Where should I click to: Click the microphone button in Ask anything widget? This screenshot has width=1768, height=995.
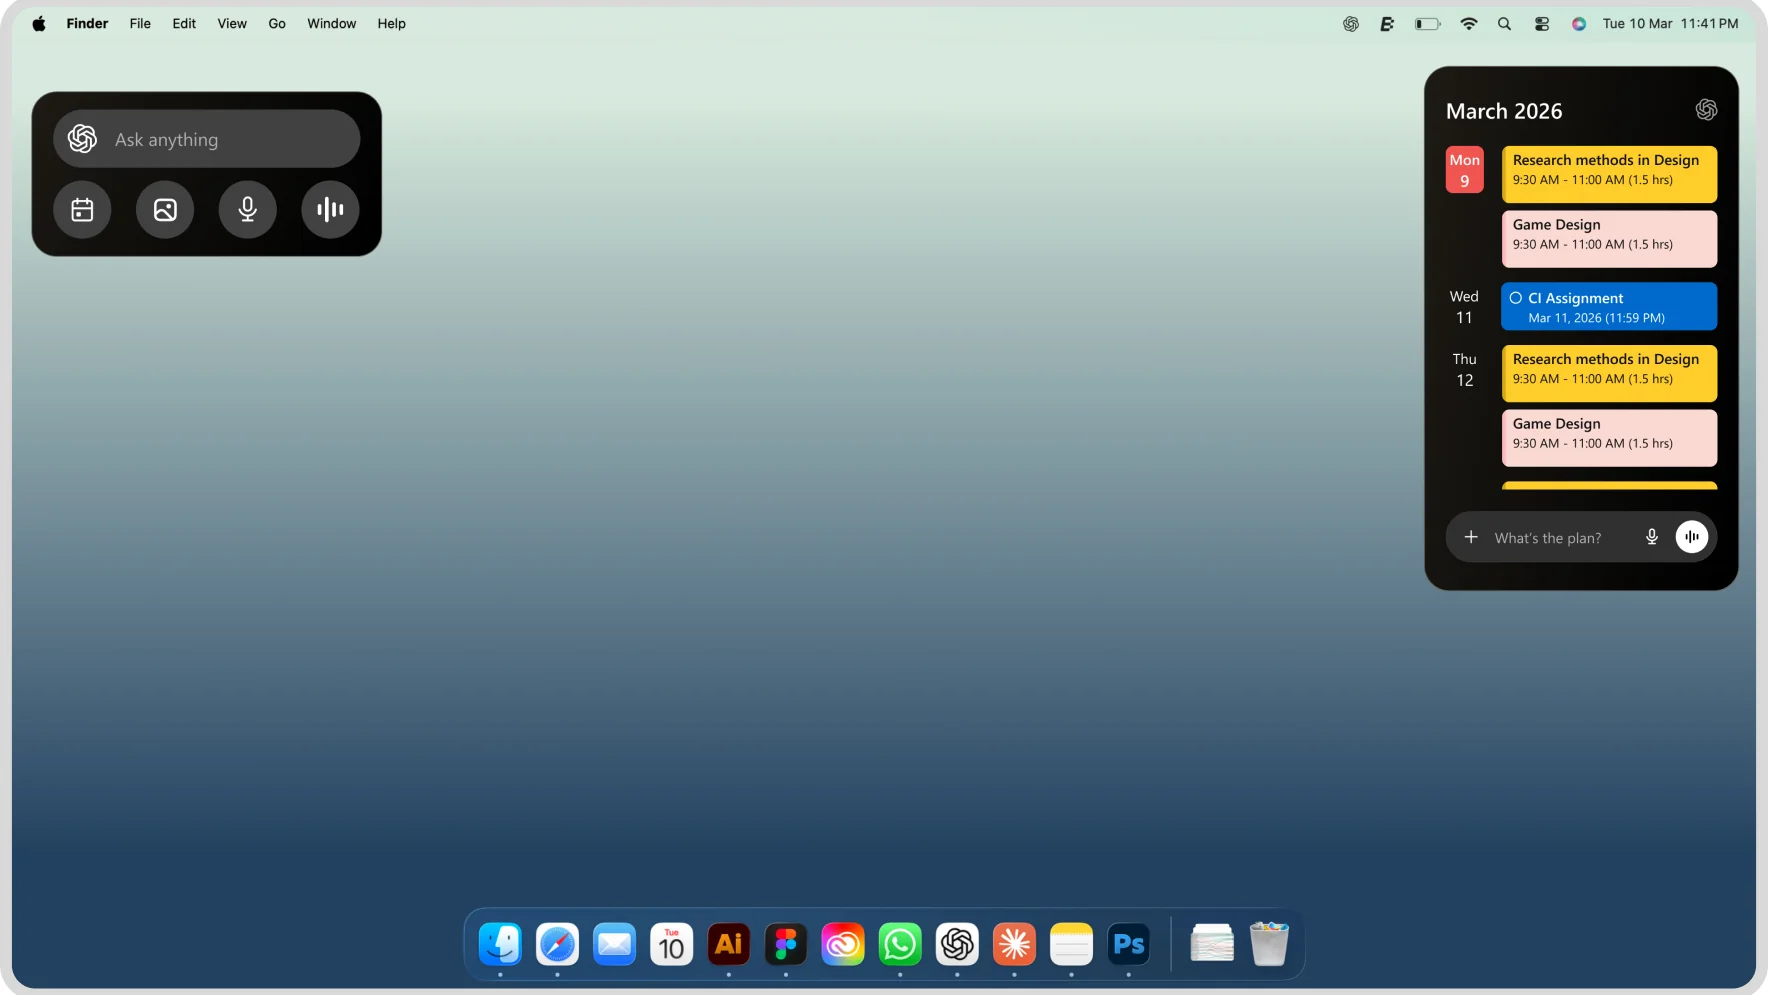click(x=248, y=209)
